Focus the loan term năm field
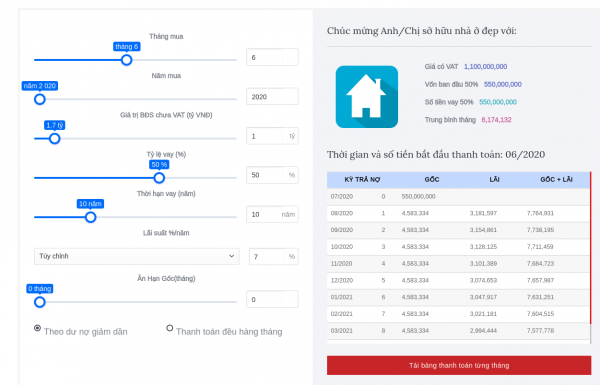The height and width of the screenshot is (385, 600). (272, 215)
